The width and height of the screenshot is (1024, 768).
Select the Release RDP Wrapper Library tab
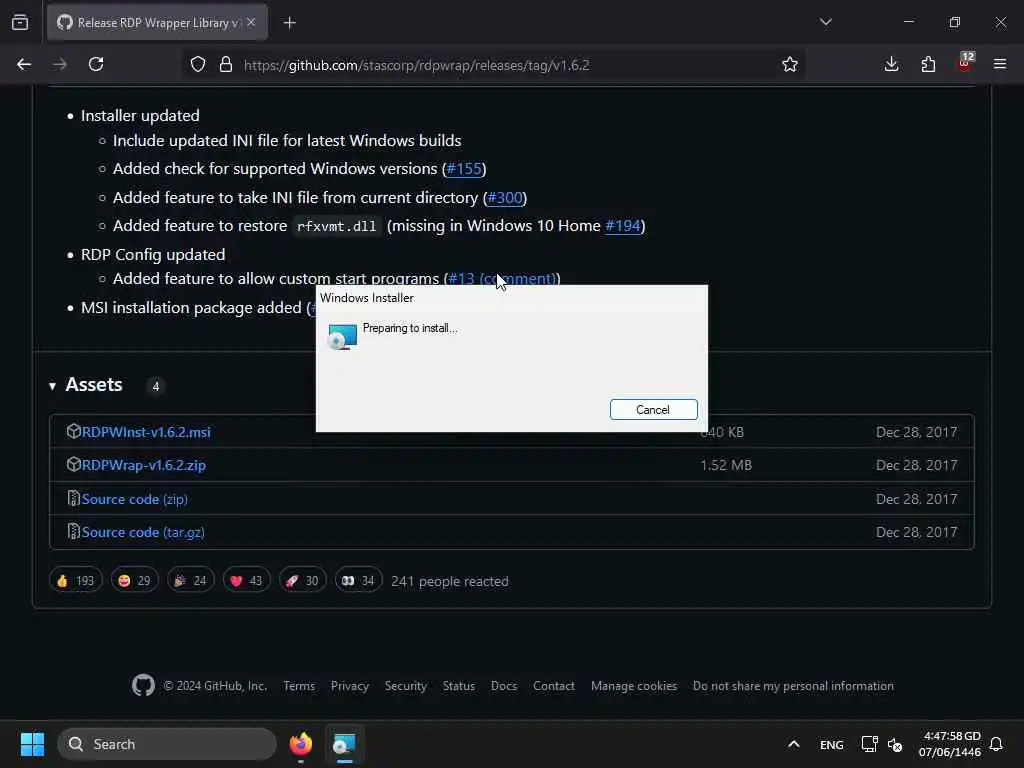click(x=157, y=23)
